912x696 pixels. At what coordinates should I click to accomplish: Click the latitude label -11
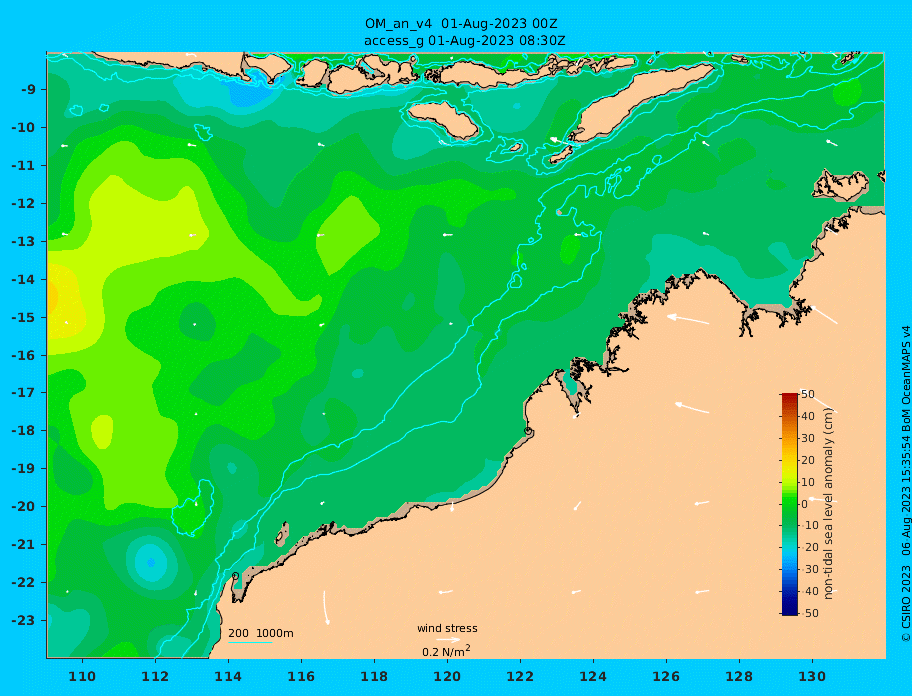click(24, 166)
